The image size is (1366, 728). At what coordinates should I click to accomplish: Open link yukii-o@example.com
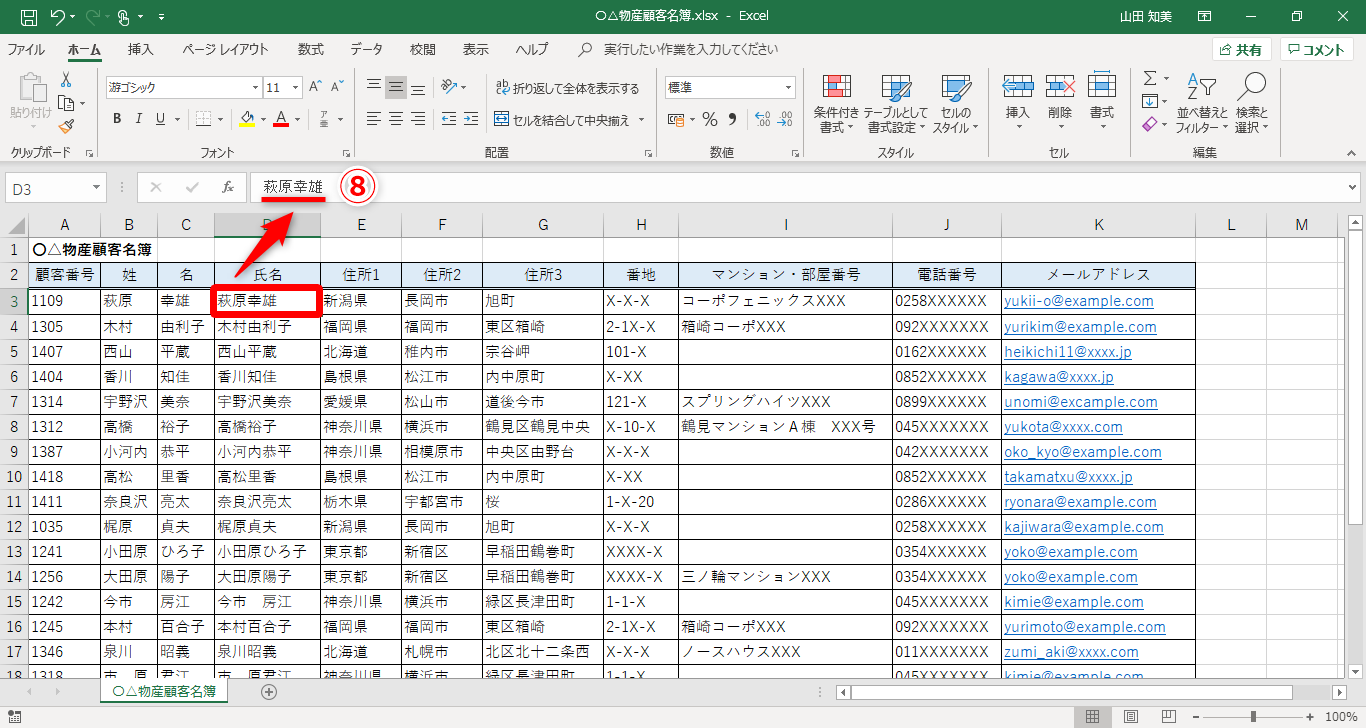[1079, 301]
